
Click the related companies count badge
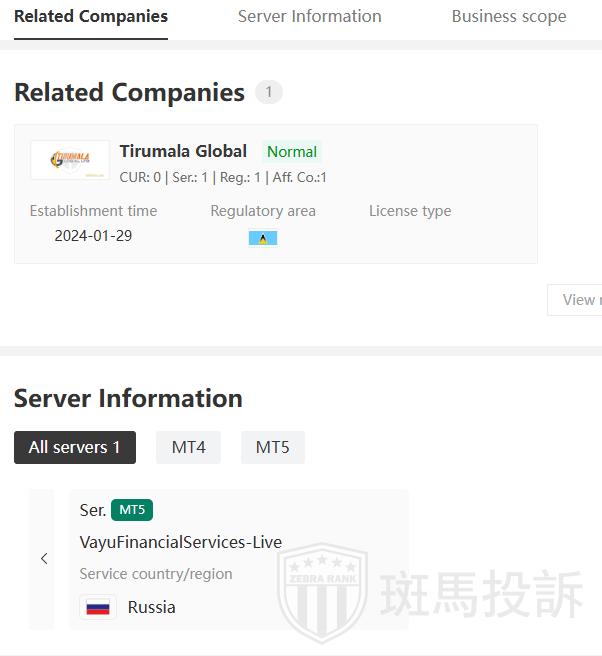coord(268,93)
